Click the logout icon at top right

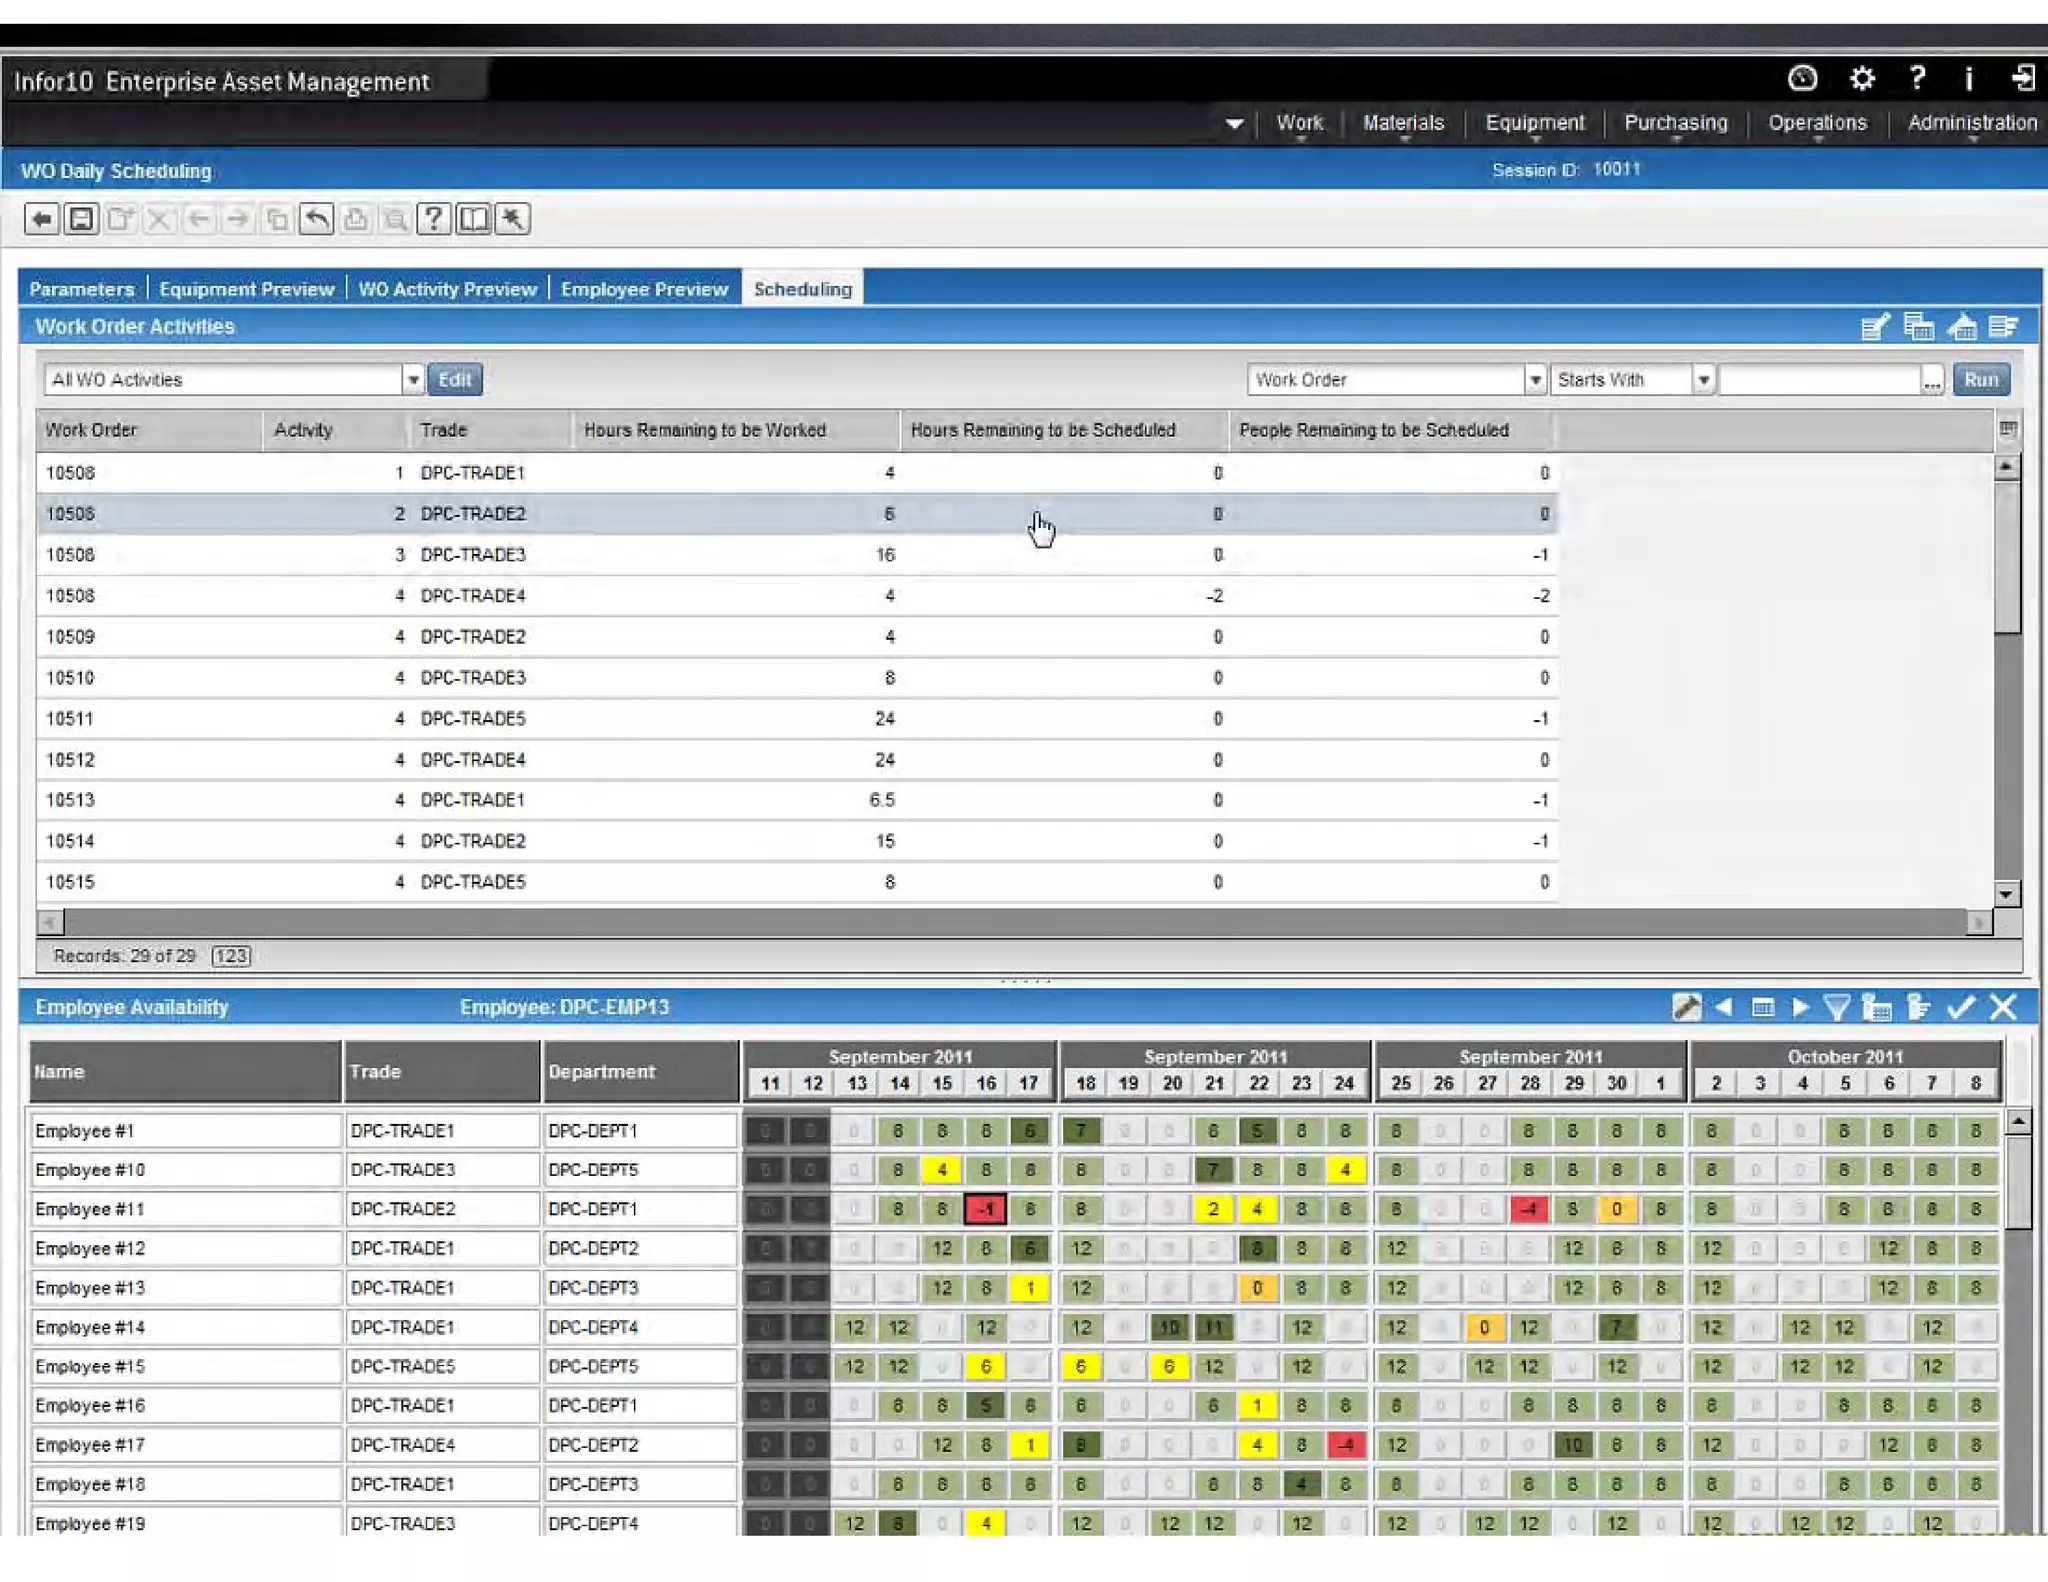click(2024, 78)
